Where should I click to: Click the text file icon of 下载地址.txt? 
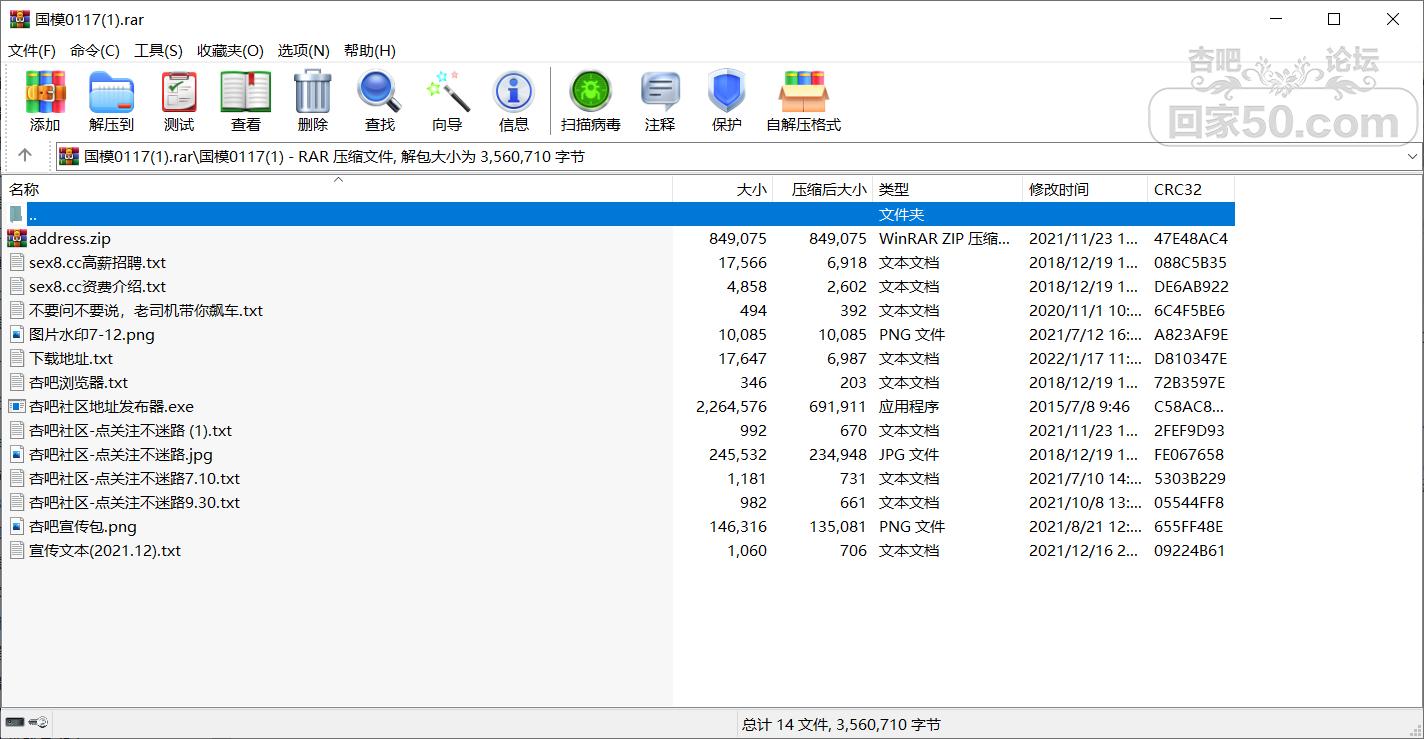pos(17,358)
